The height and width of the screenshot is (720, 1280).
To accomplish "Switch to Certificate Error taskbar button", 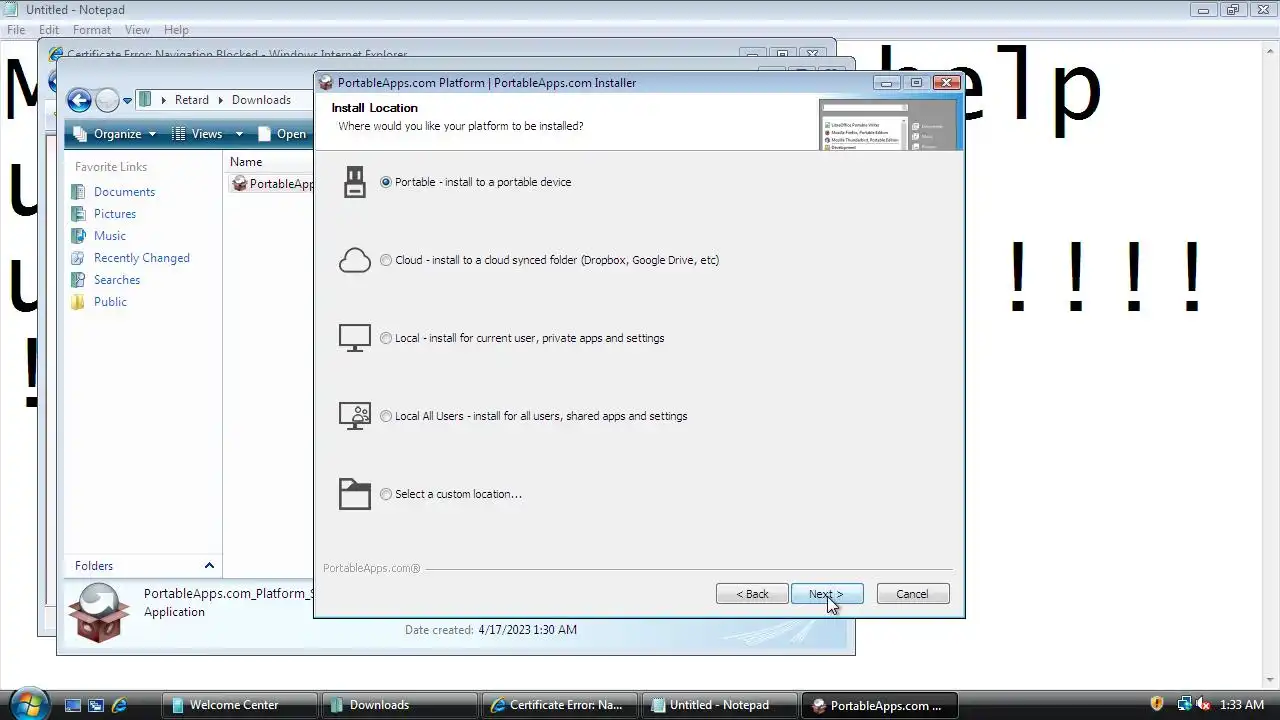I will tap(560, 705).
